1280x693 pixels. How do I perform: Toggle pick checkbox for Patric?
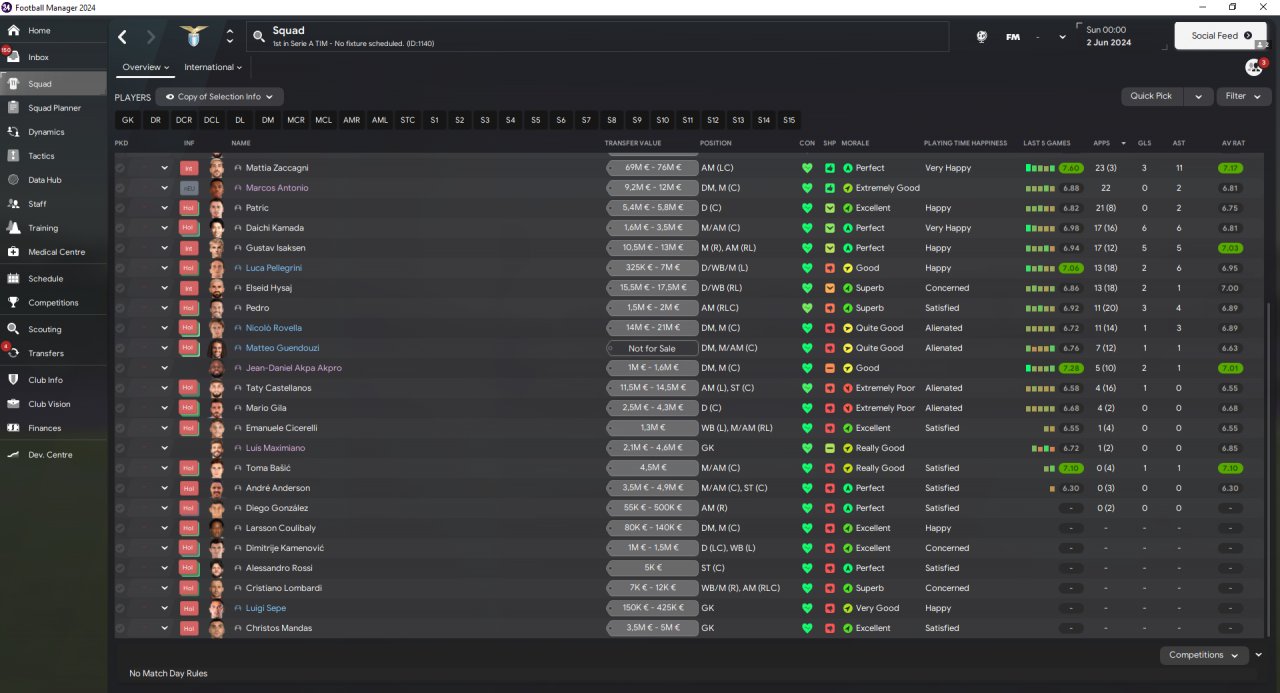pos(120,208)
